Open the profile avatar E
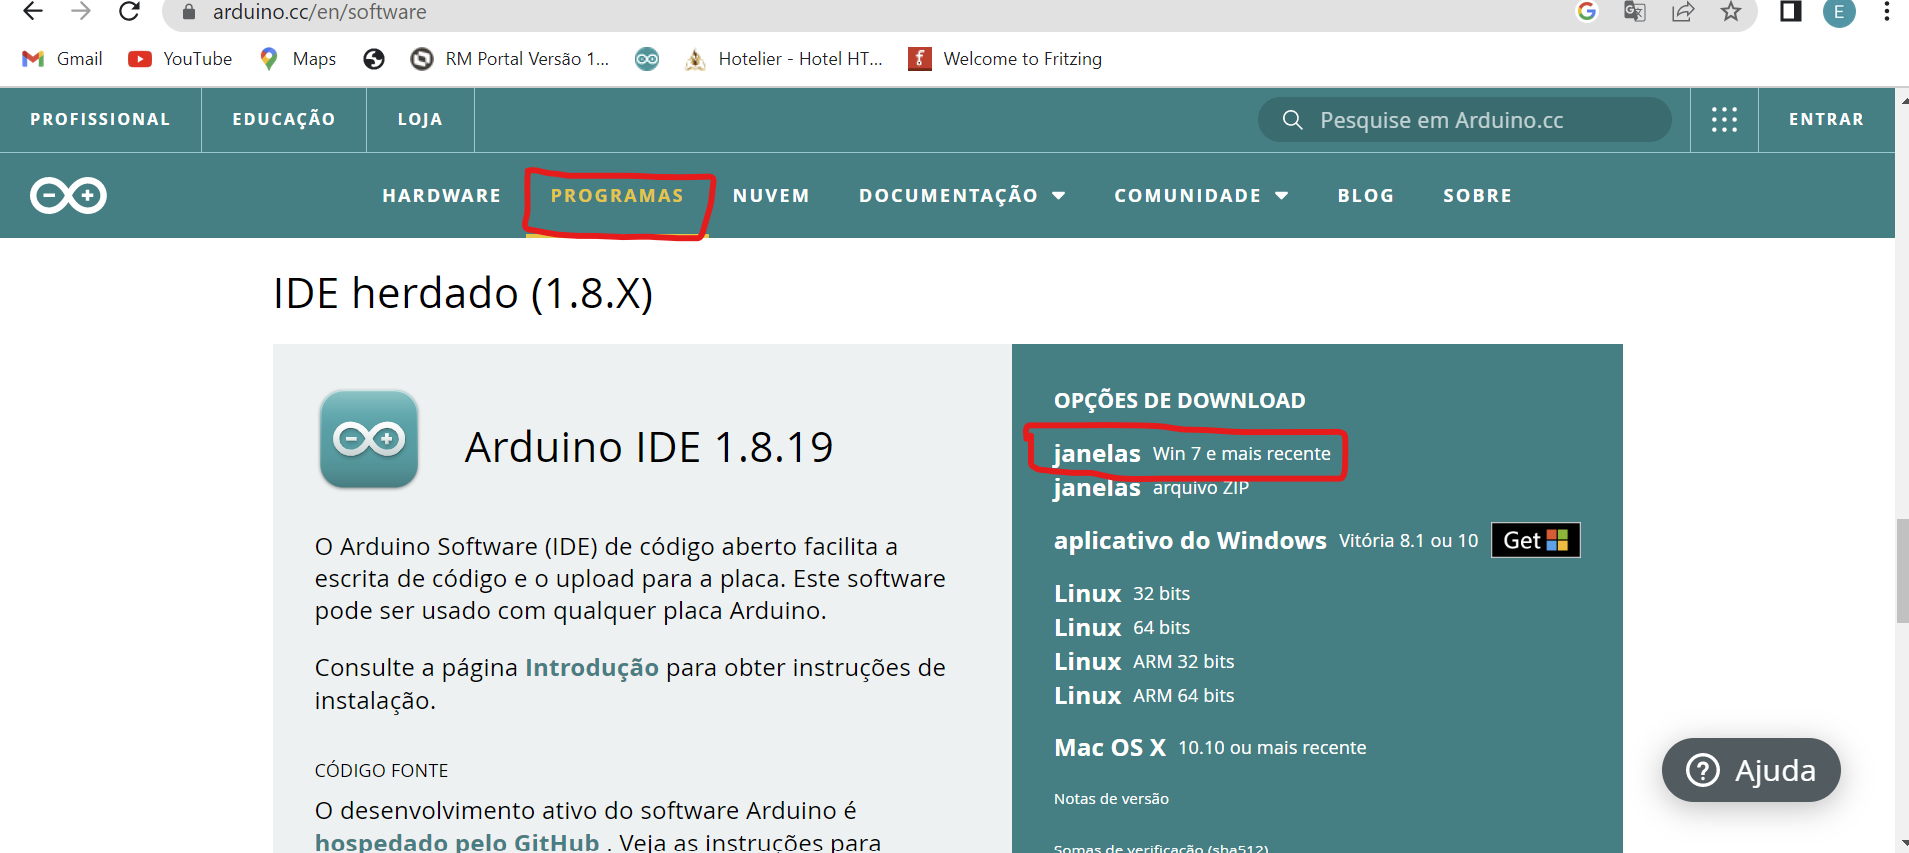This screenshot has height=853, width=1909. 1839,12
